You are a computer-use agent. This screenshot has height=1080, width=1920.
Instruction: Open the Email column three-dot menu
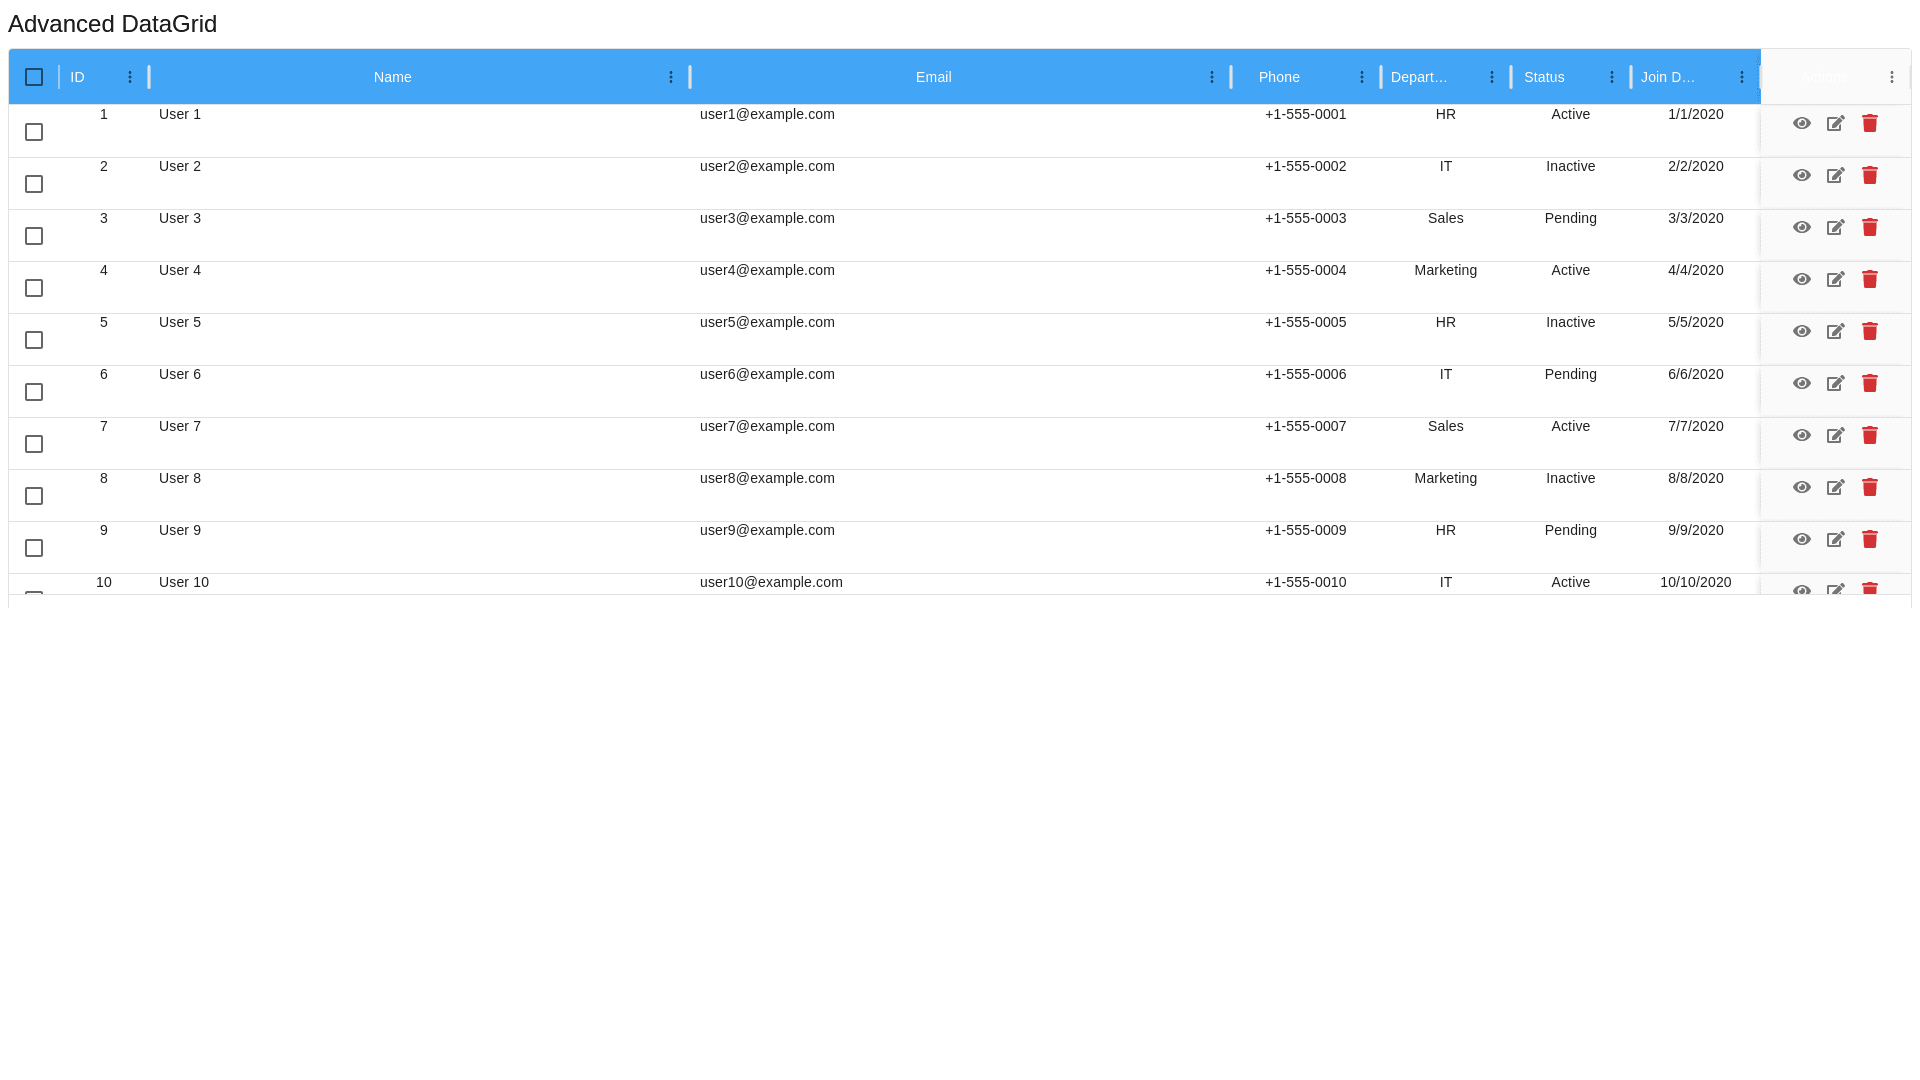coord(1212,77)
